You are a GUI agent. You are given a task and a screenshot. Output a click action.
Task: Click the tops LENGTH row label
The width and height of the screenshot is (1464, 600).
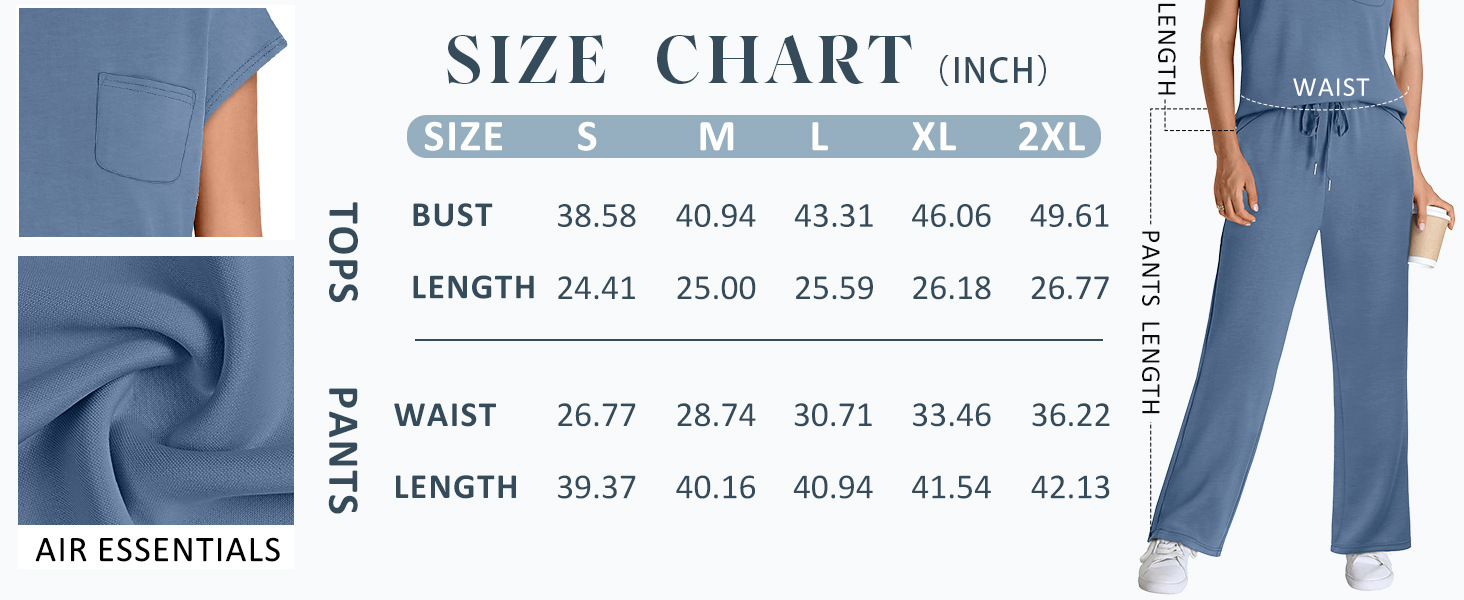click(474, 288)
